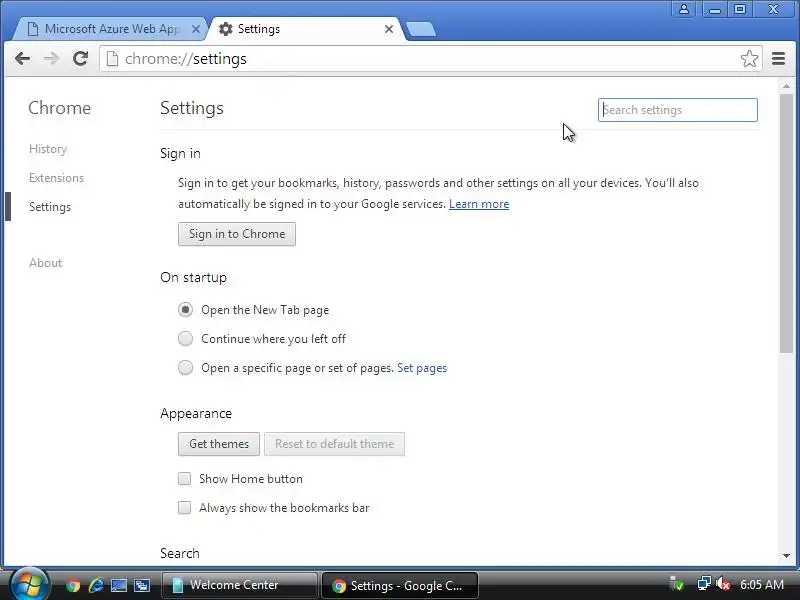Click Reset to default theme button
This screenshot has height=600, width=800.
pos(334,444)
